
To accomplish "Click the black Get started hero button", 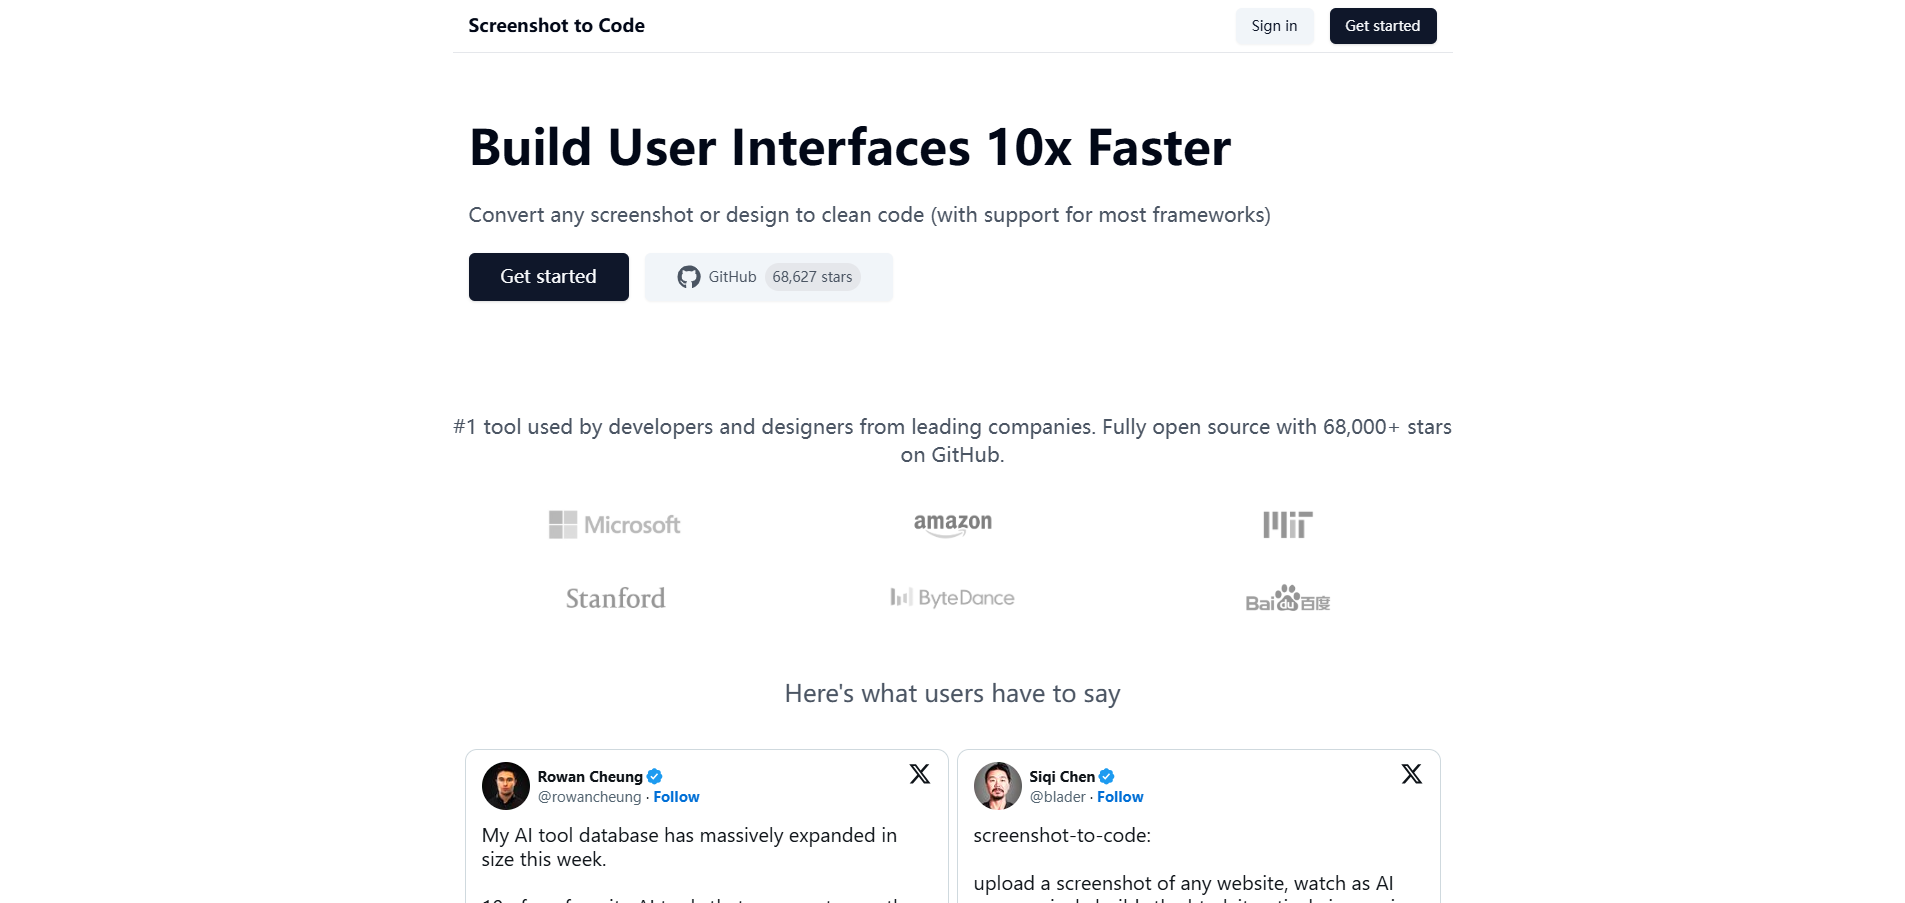I will pos(548,277).
